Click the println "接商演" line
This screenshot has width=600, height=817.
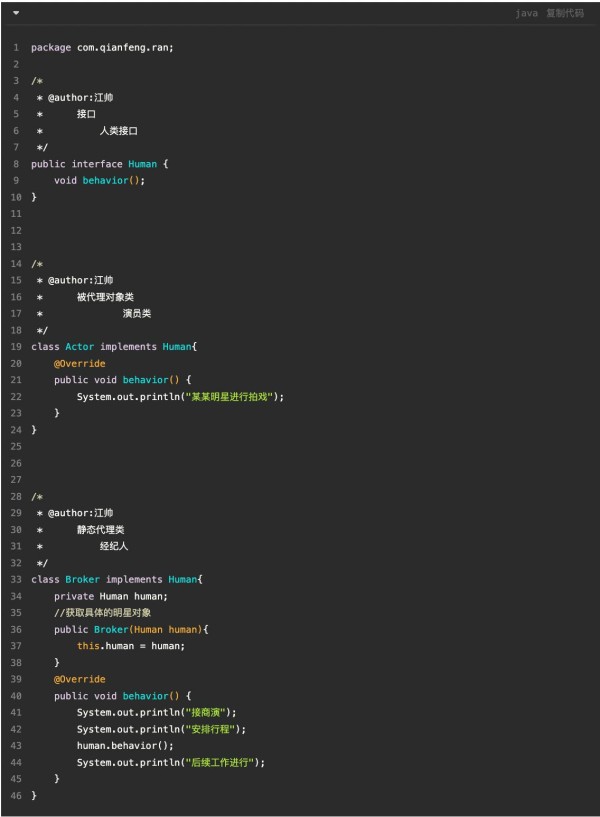[156, 712]
